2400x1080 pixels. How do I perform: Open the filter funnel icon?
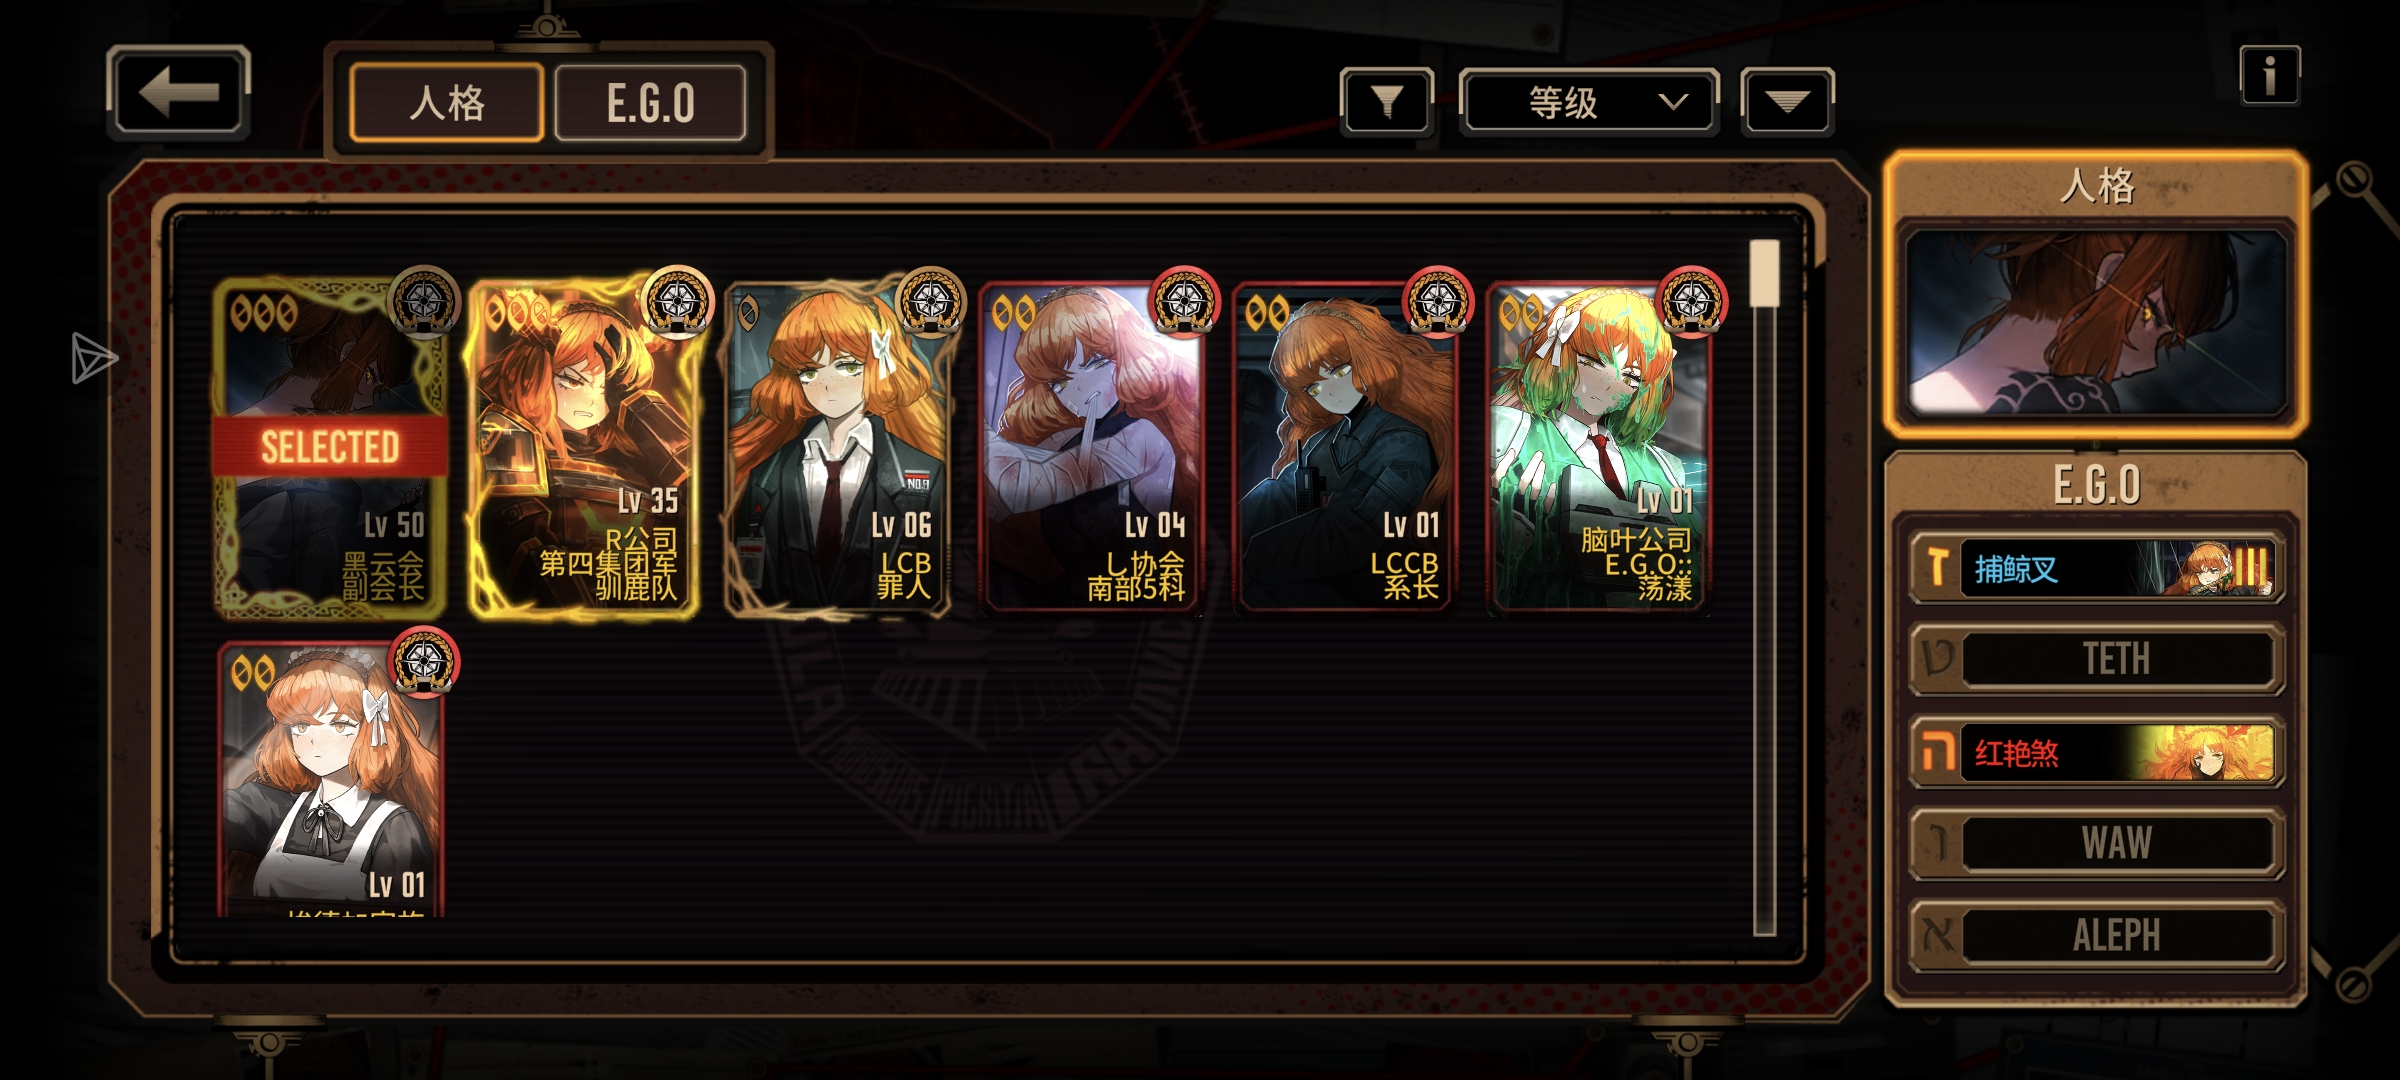pos(1387,101)
